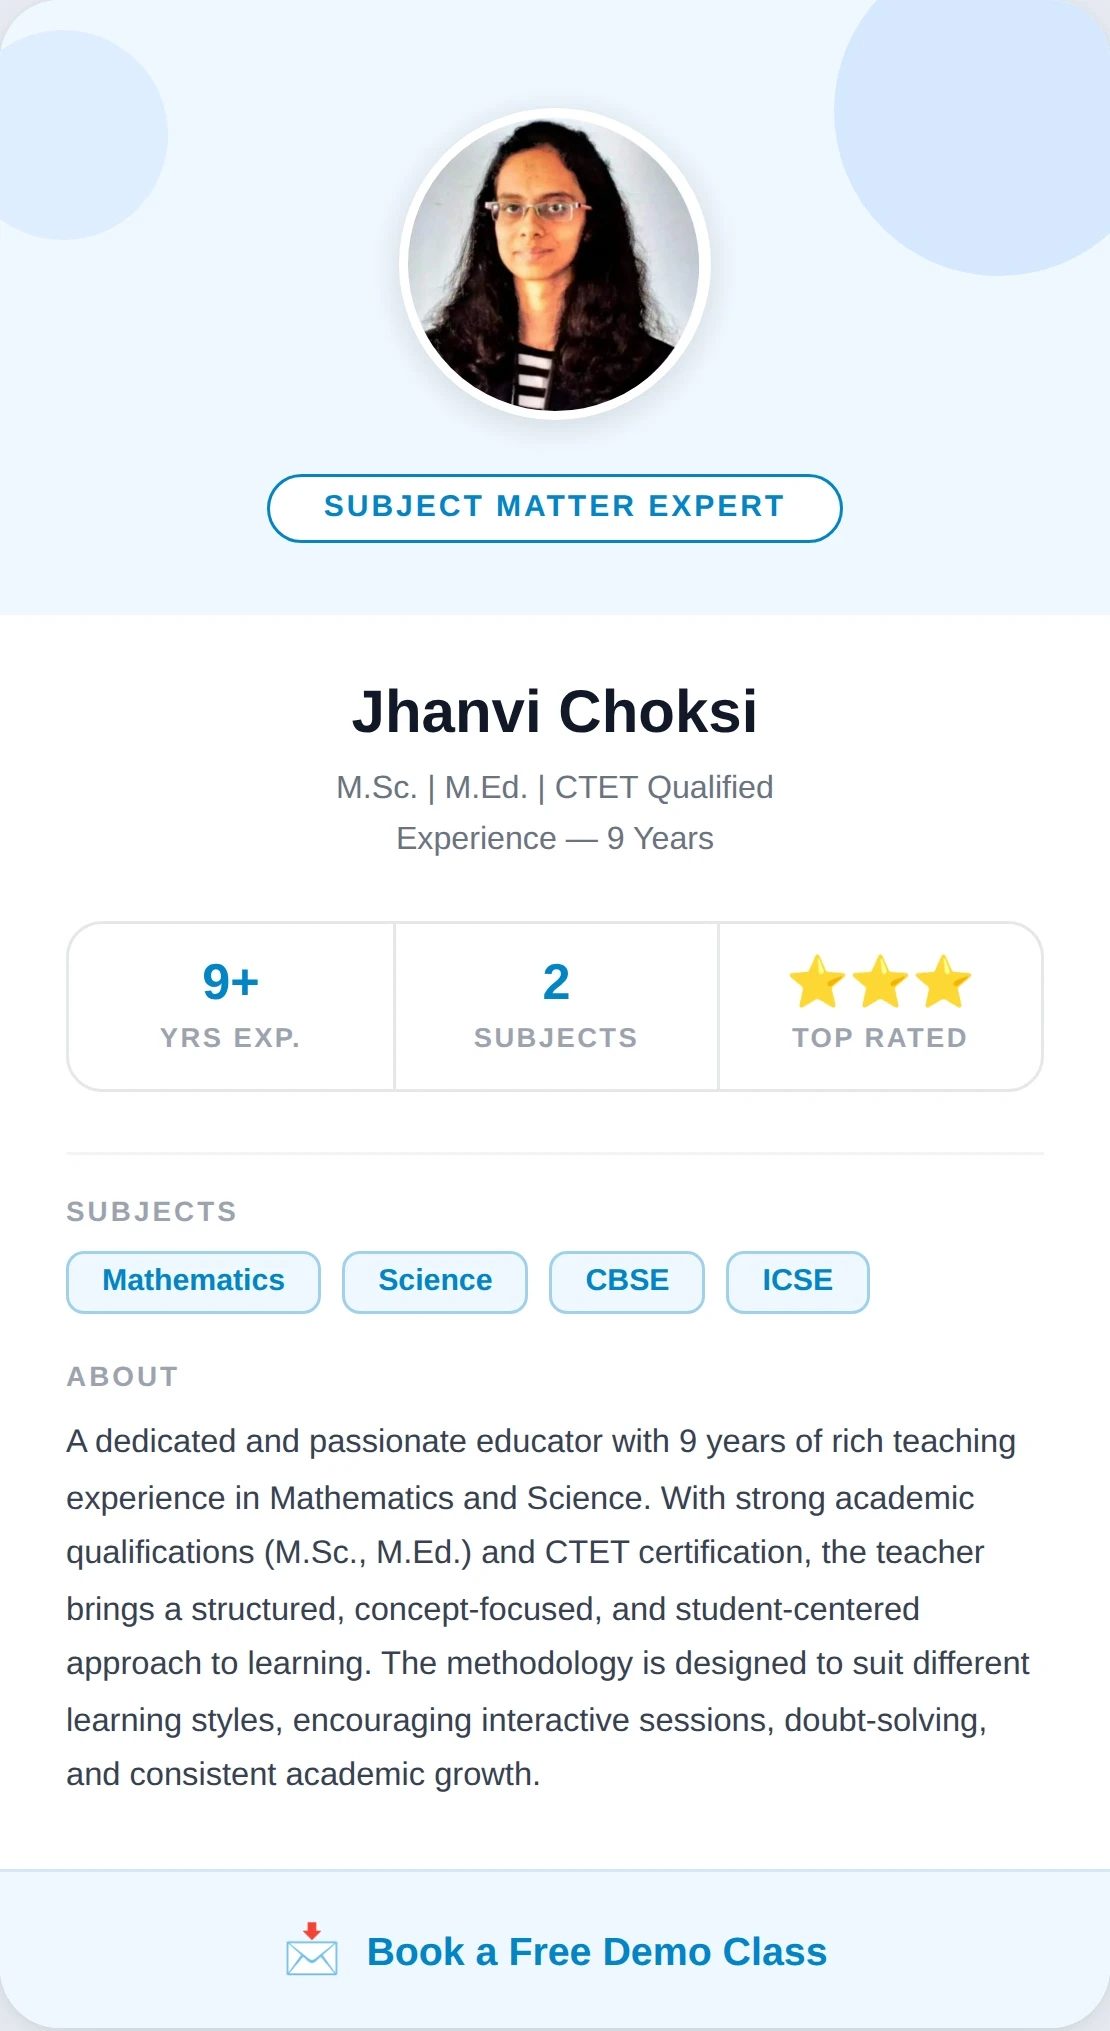Select the ICSE subject chip

[x=797, y=1281]
